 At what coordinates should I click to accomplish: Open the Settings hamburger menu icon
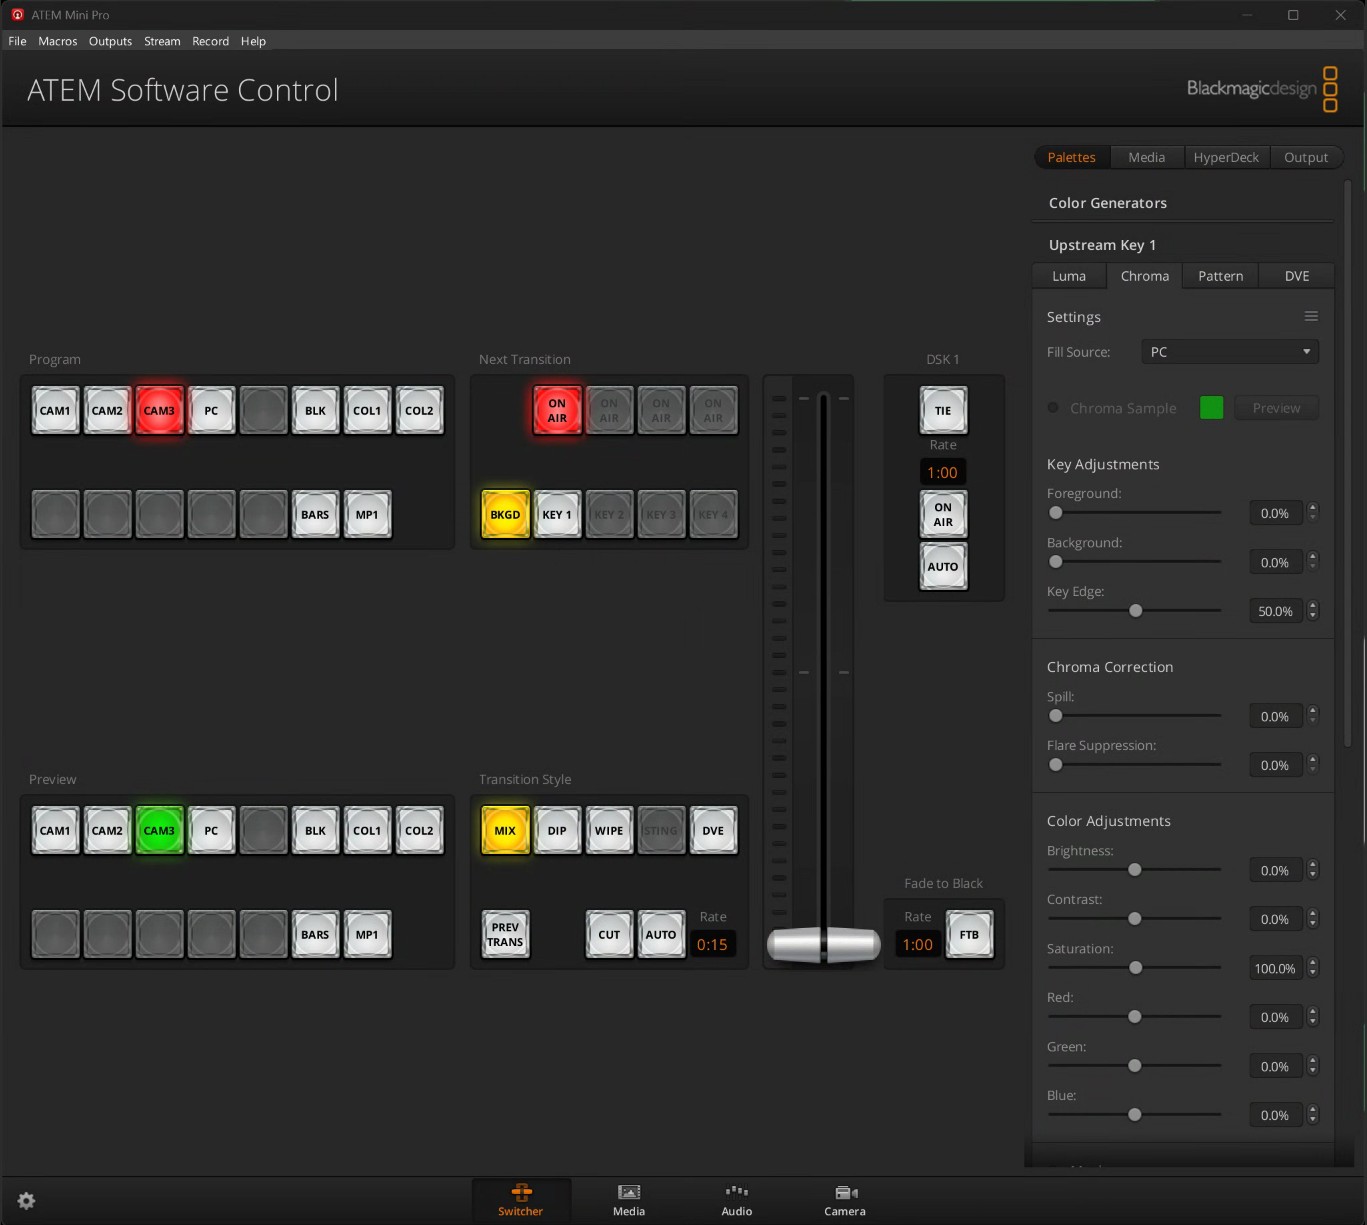[1311, 316]
